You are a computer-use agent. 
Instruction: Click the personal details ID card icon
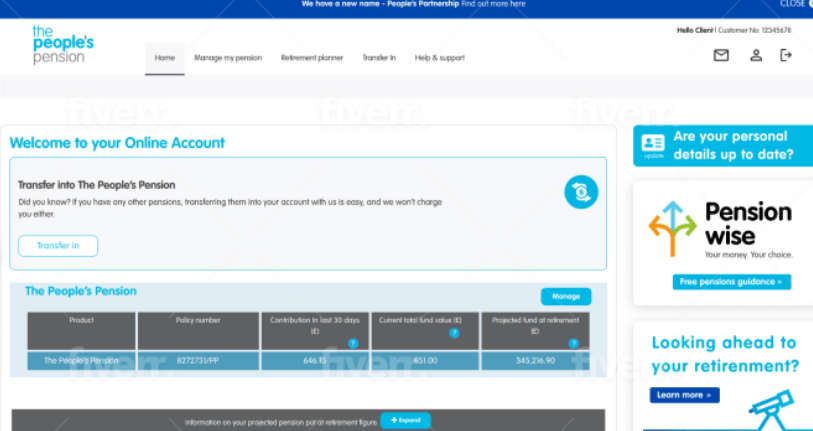[x=653, y=143]
